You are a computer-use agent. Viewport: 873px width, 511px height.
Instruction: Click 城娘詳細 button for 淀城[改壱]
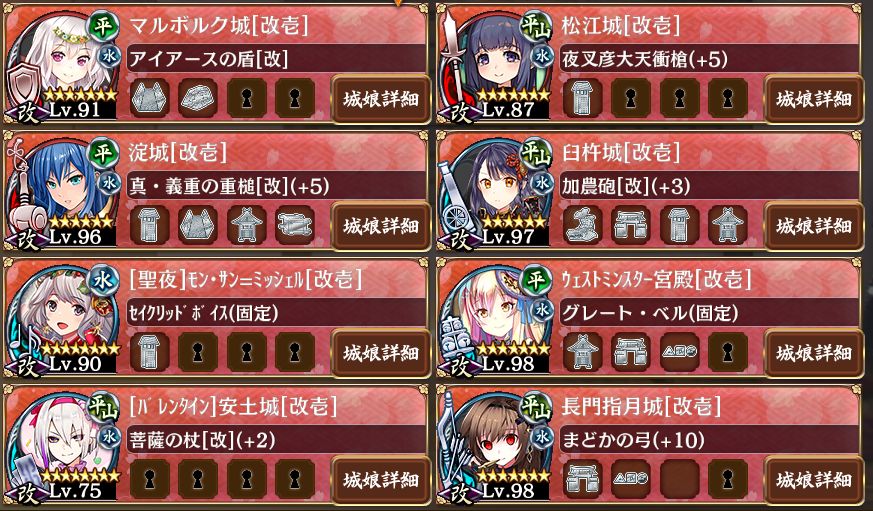click(381, 226)
